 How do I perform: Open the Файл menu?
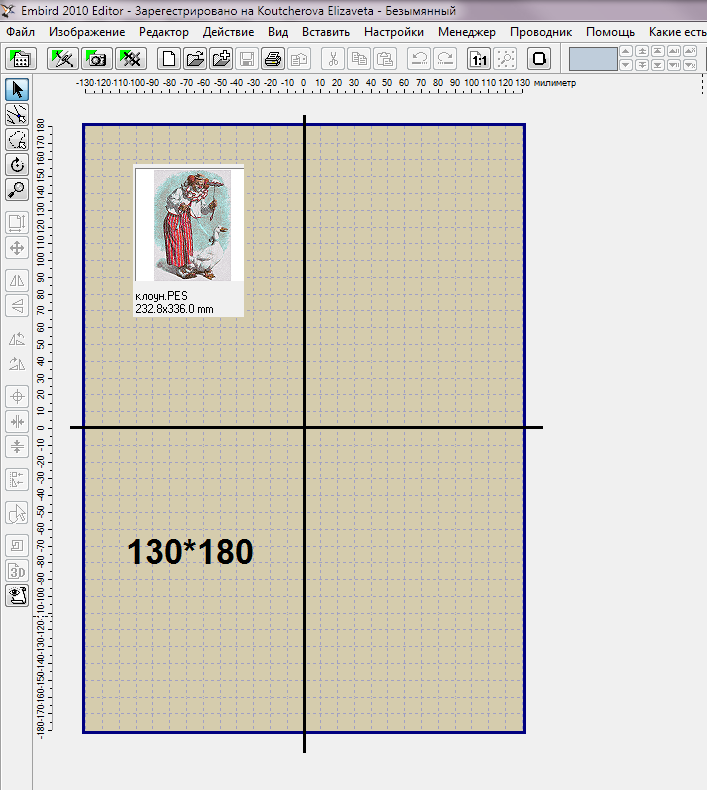click(x=20, y=32)
